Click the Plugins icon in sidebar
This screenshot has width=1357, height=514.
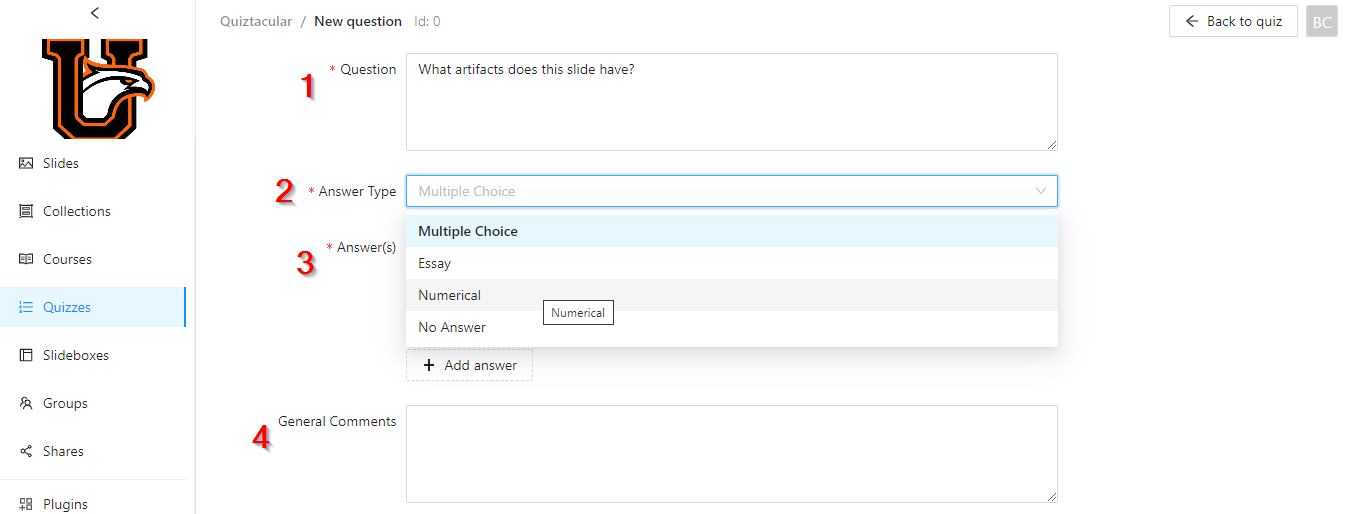tap(27, 504)
